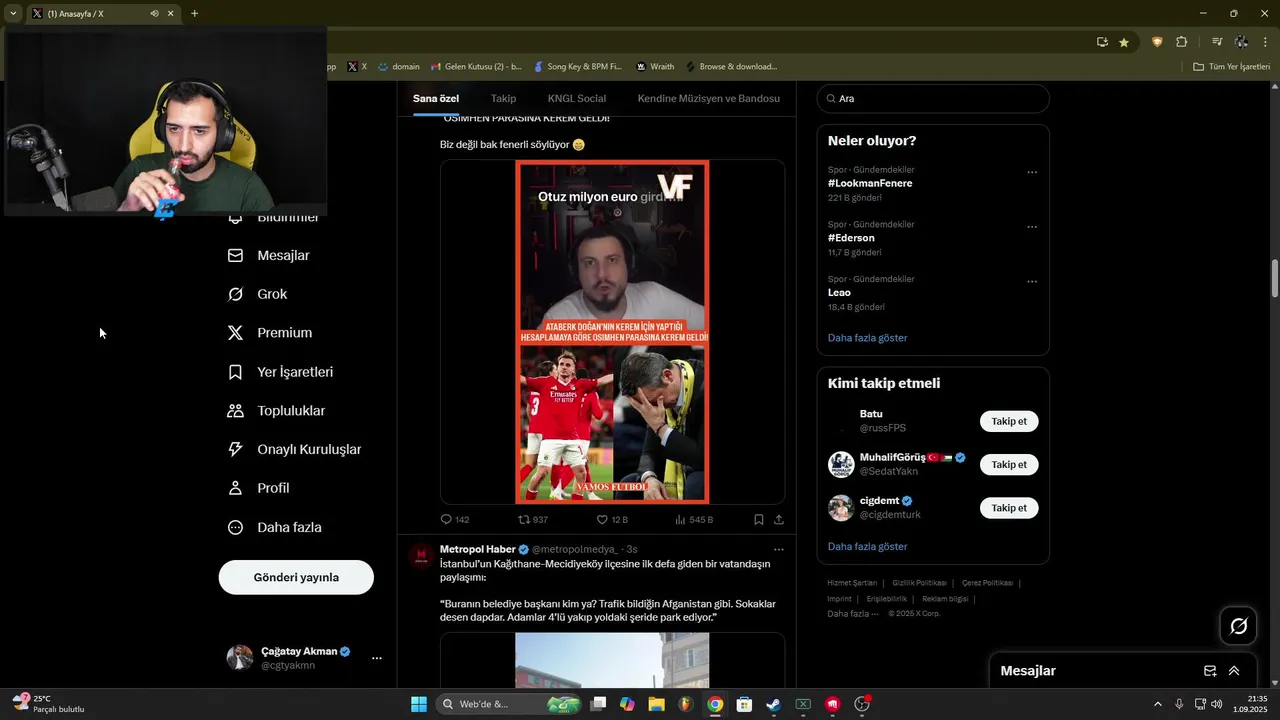Share the Otuz milyon euro video post
Viewport: 1280px width, 720px height.
(779, 520)
